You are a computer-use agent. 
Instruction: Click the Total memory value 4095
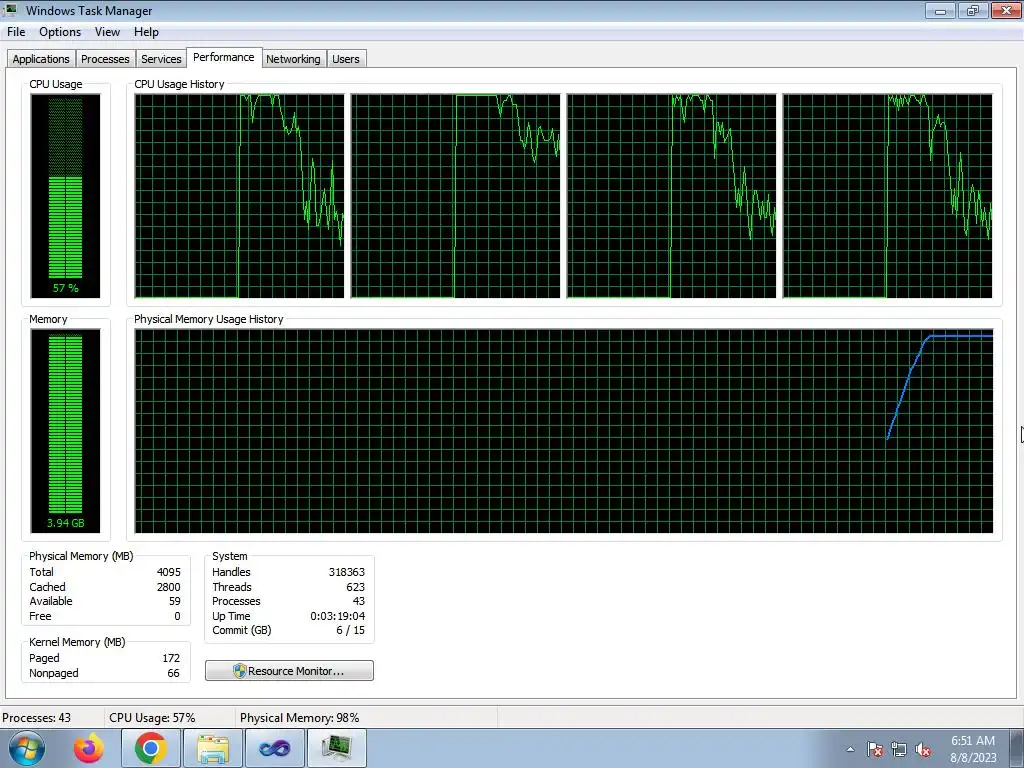(x=168, y=572)
